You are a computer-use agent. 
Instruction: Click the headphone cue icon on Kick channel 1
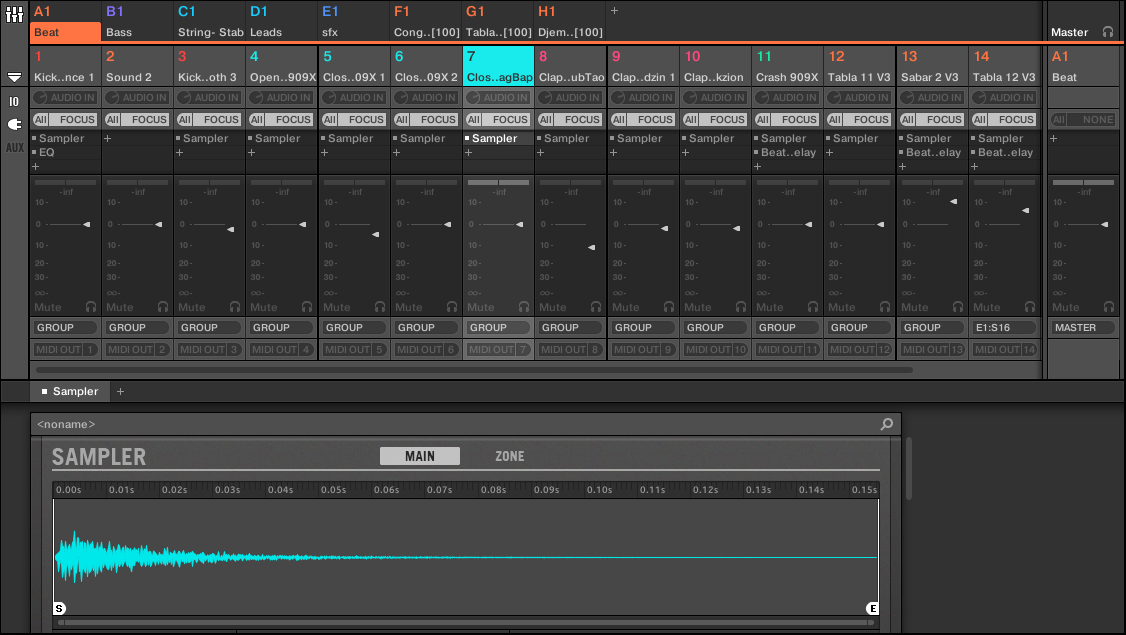pyautogui.click(x=90, y=307)
